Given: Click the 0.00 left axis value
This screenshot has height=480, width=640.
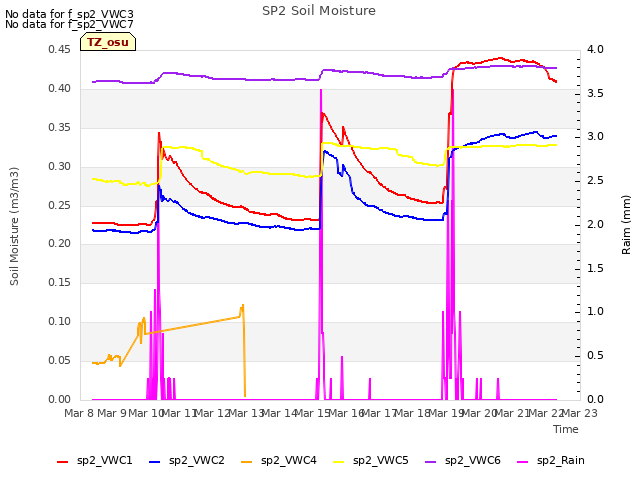Looking at the screenshot, I should point(60,399).
